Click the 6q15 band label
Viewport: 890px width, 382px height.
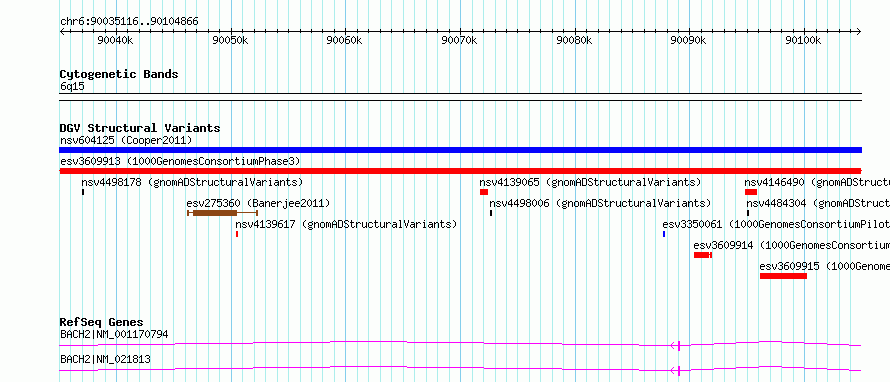pos(72,87)
